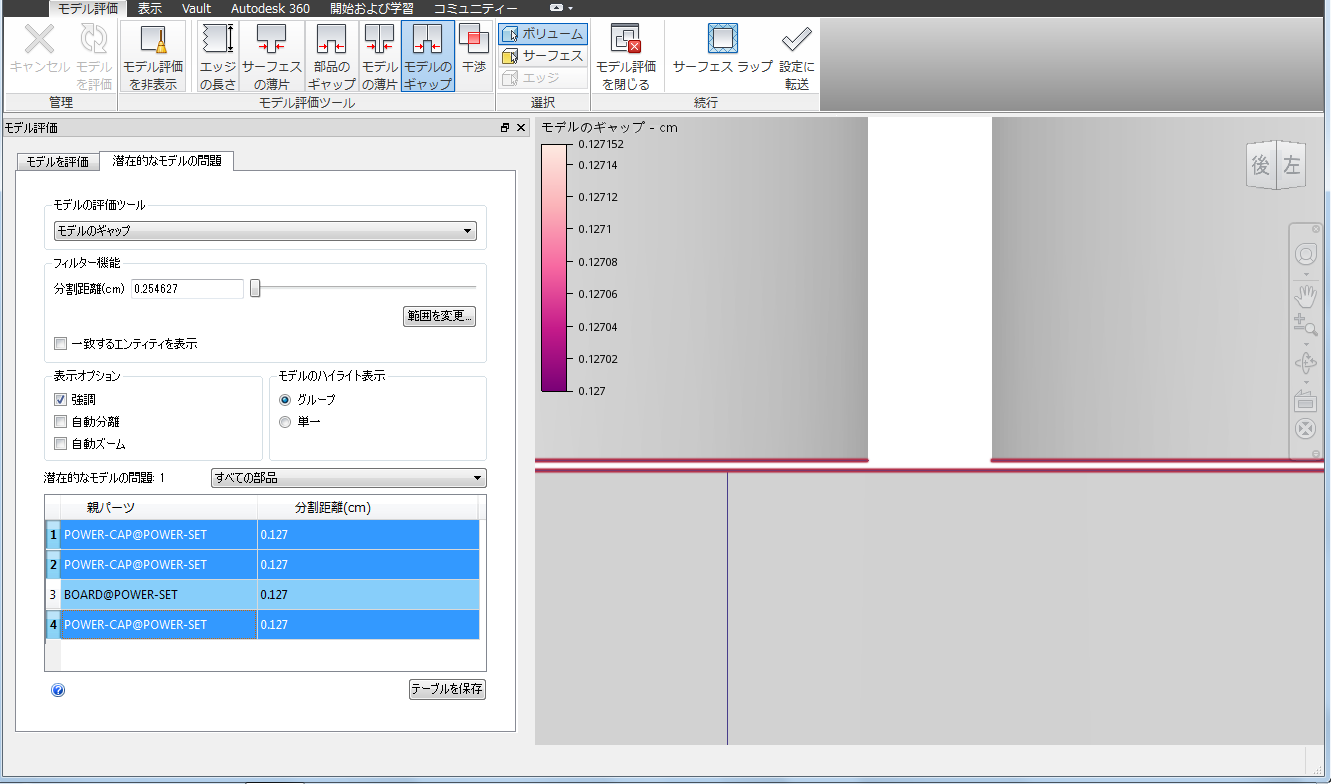Click the モデルを評価 refresh icon in ribbon
Screen dimensions: 1331x784
pos(94,40)
